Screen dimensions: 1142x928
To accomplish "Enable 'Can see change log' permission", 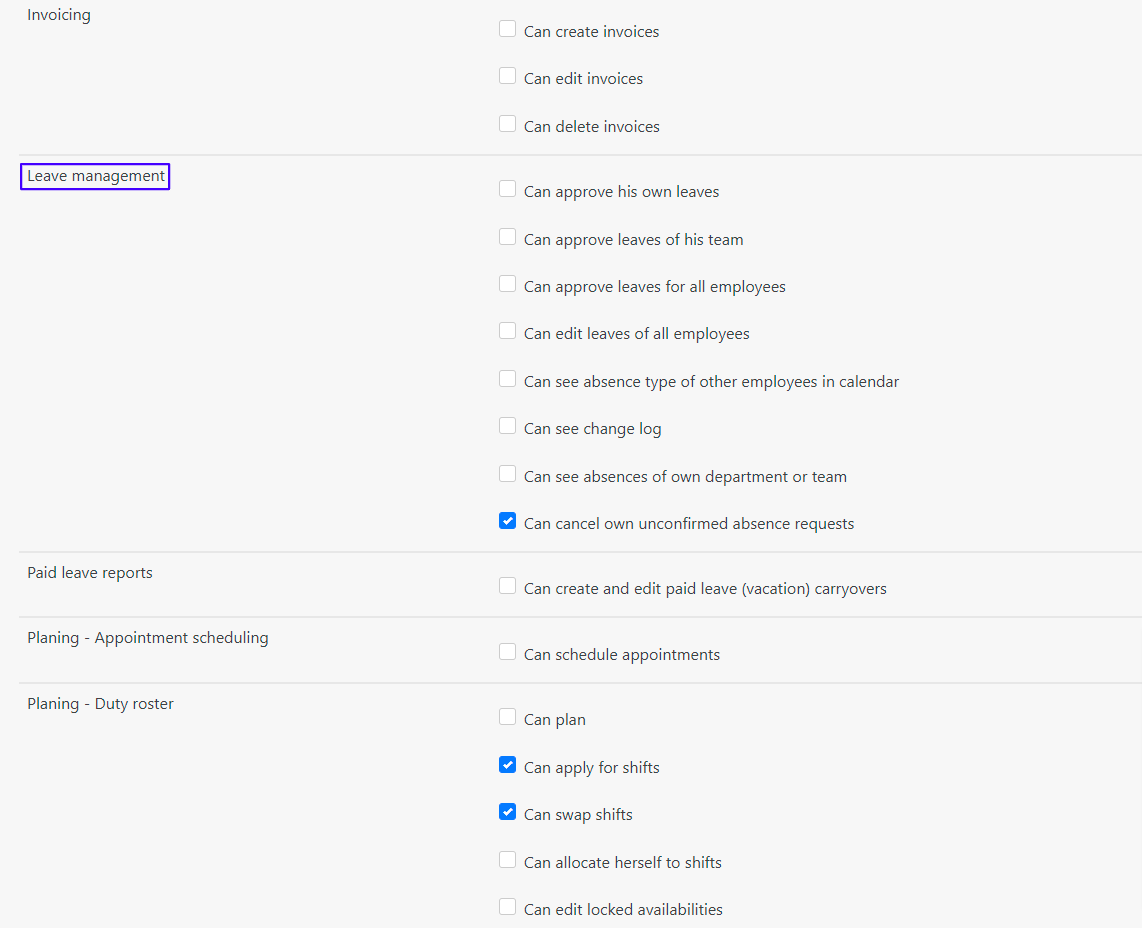I will [507, 426].
